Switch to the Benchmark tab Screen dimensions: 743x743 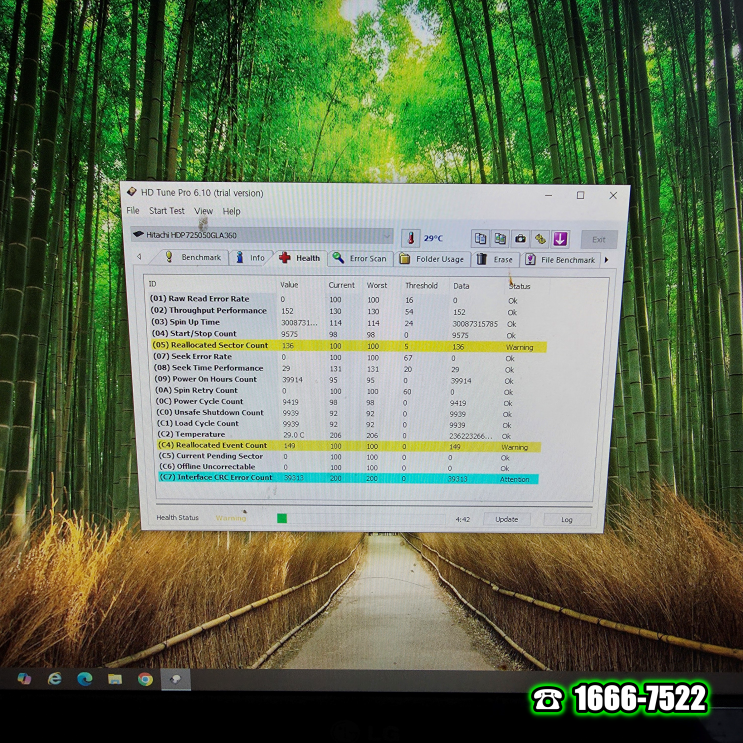[193, 257]
